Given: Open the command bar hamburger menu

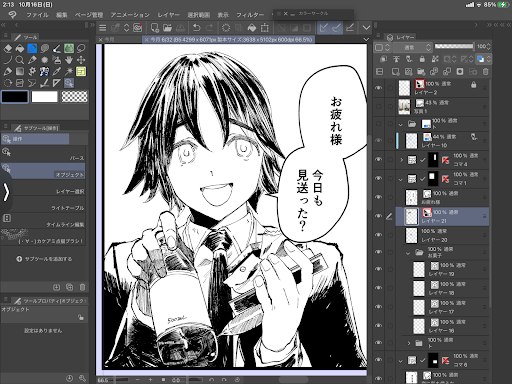Looking at the screenshot, I should coord(103,28).
